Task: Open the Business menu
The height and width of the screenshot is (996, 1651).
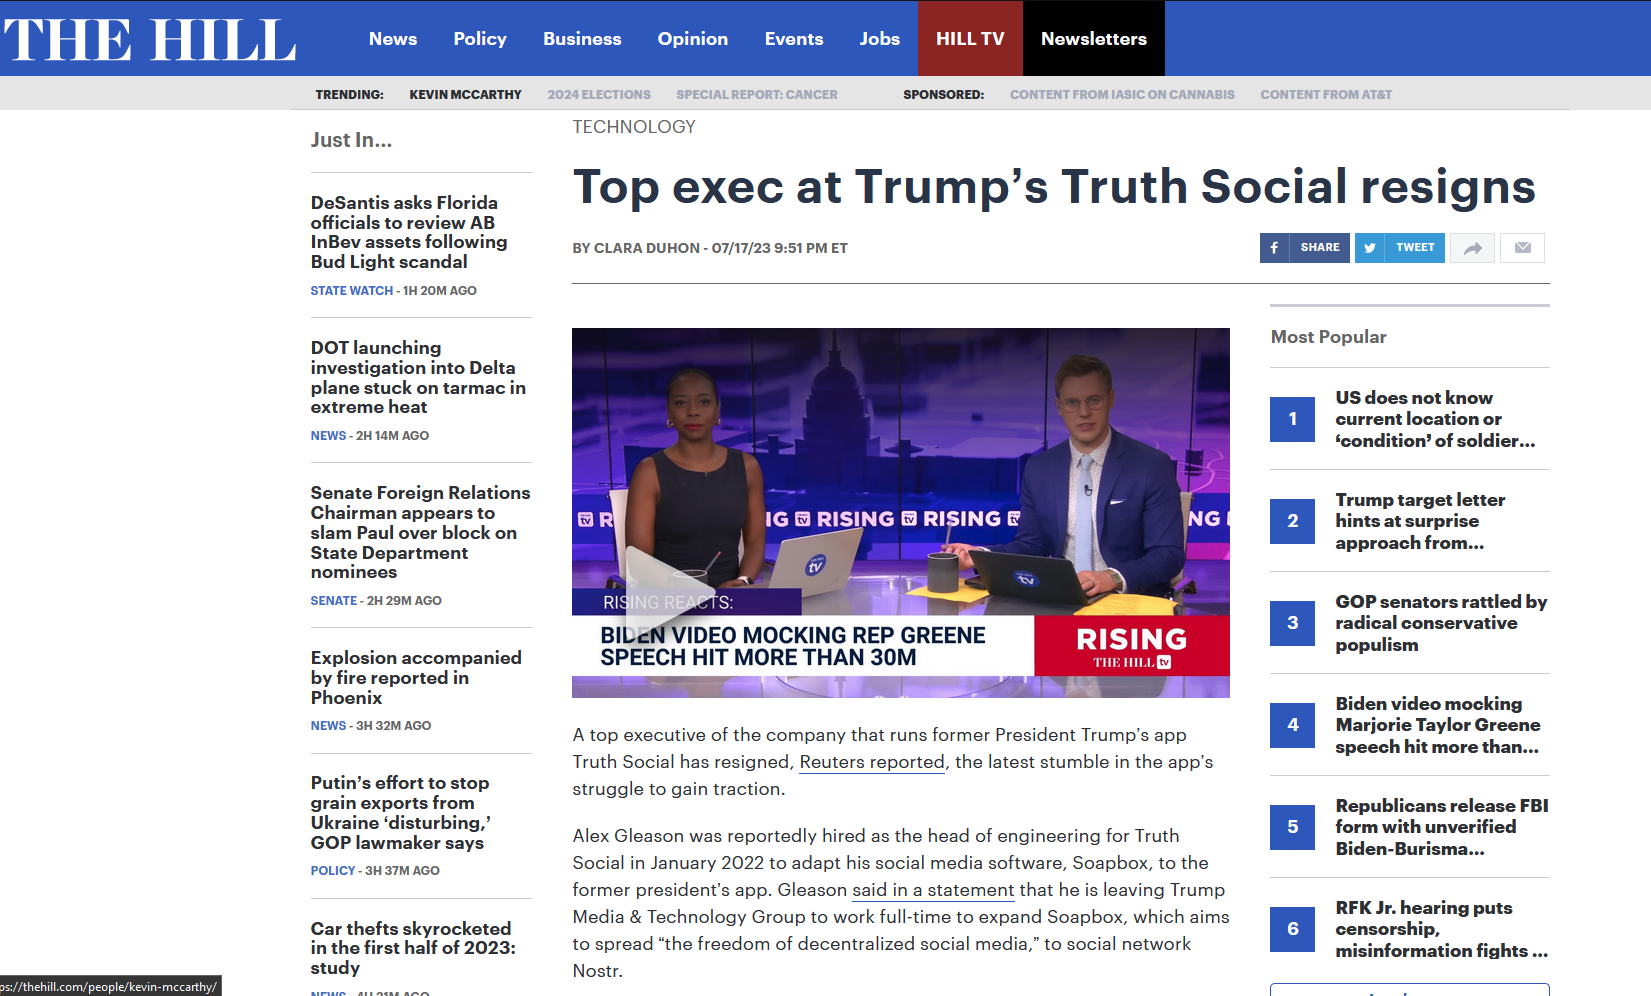Action: tap(582, 39)
